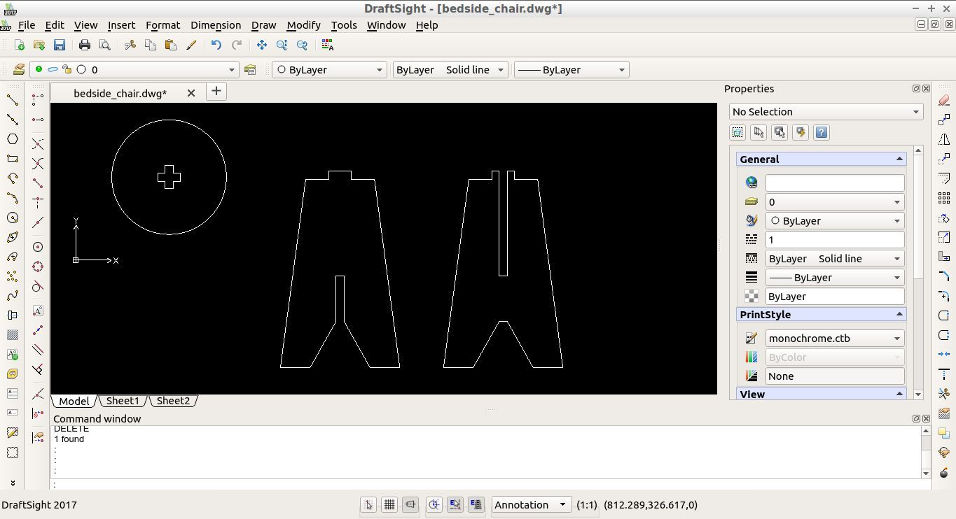Toggle Ortho mode in the status bar
Viewport: 956px width, 519px height.
[410, 505]
